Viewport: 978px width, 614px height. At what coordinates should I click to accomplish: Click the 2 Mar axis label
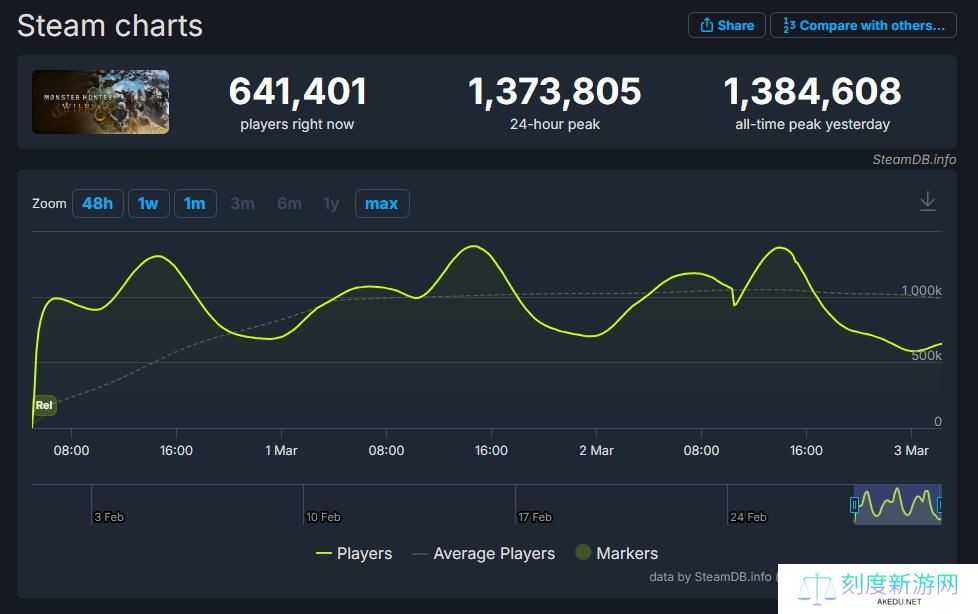pos(596,451)
